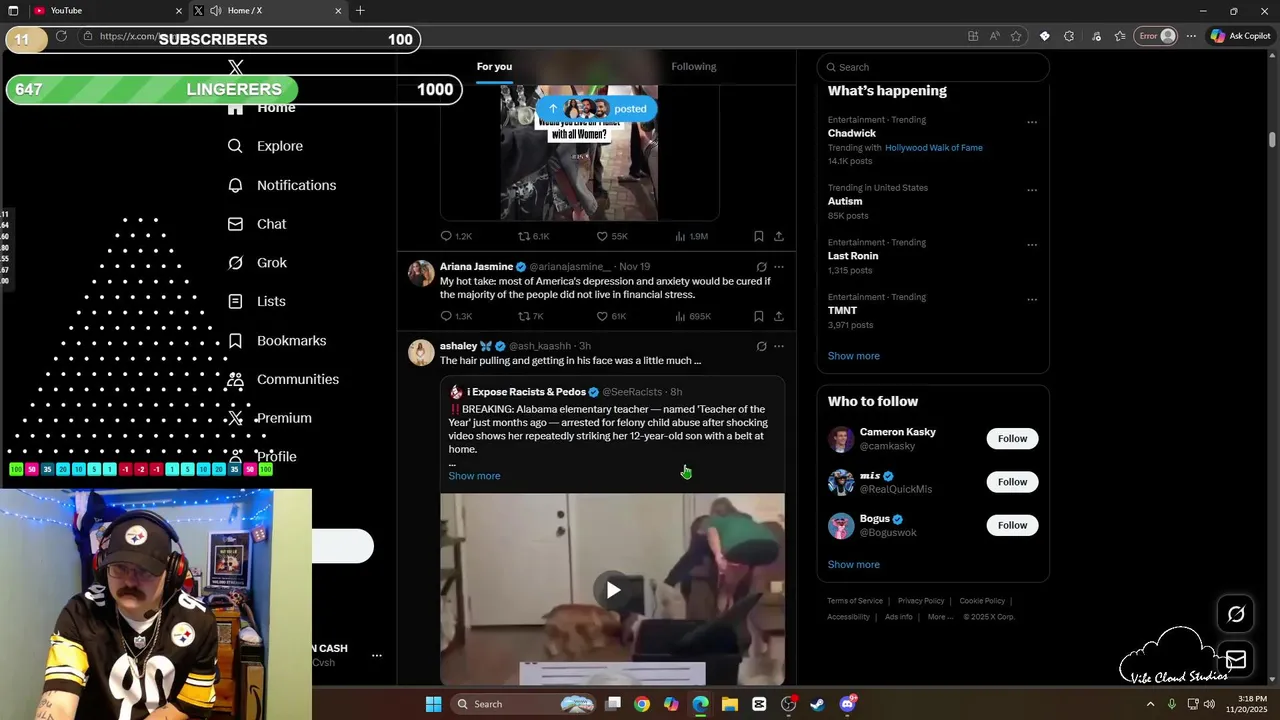
Task: Open more options on Ariana Jasmine's post
Action: 779,267
